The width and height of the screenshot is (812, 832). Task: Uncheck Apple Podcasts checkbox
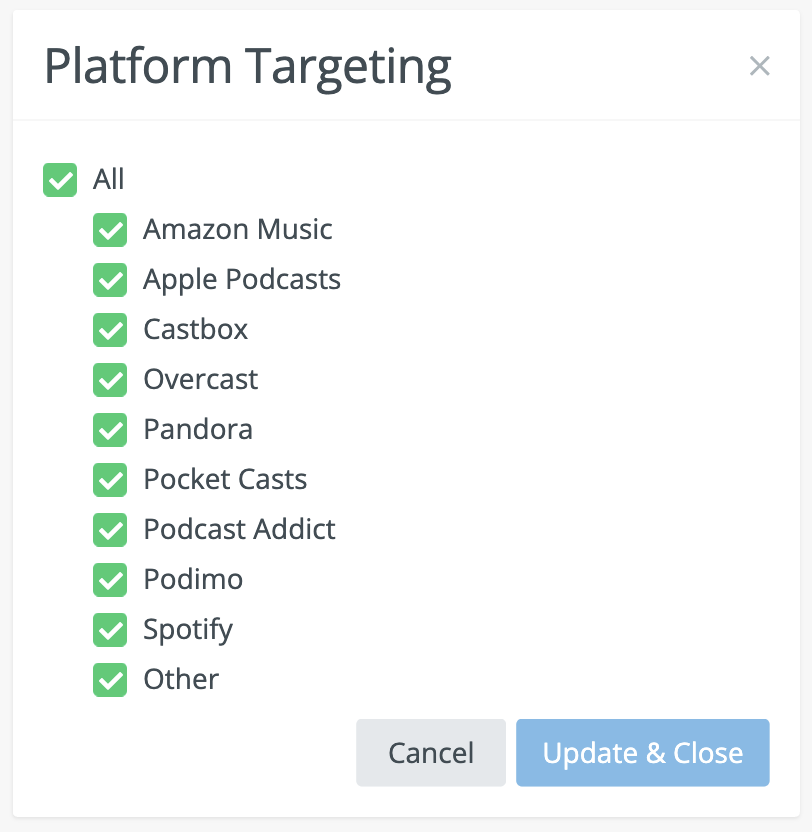click(110, 280)
